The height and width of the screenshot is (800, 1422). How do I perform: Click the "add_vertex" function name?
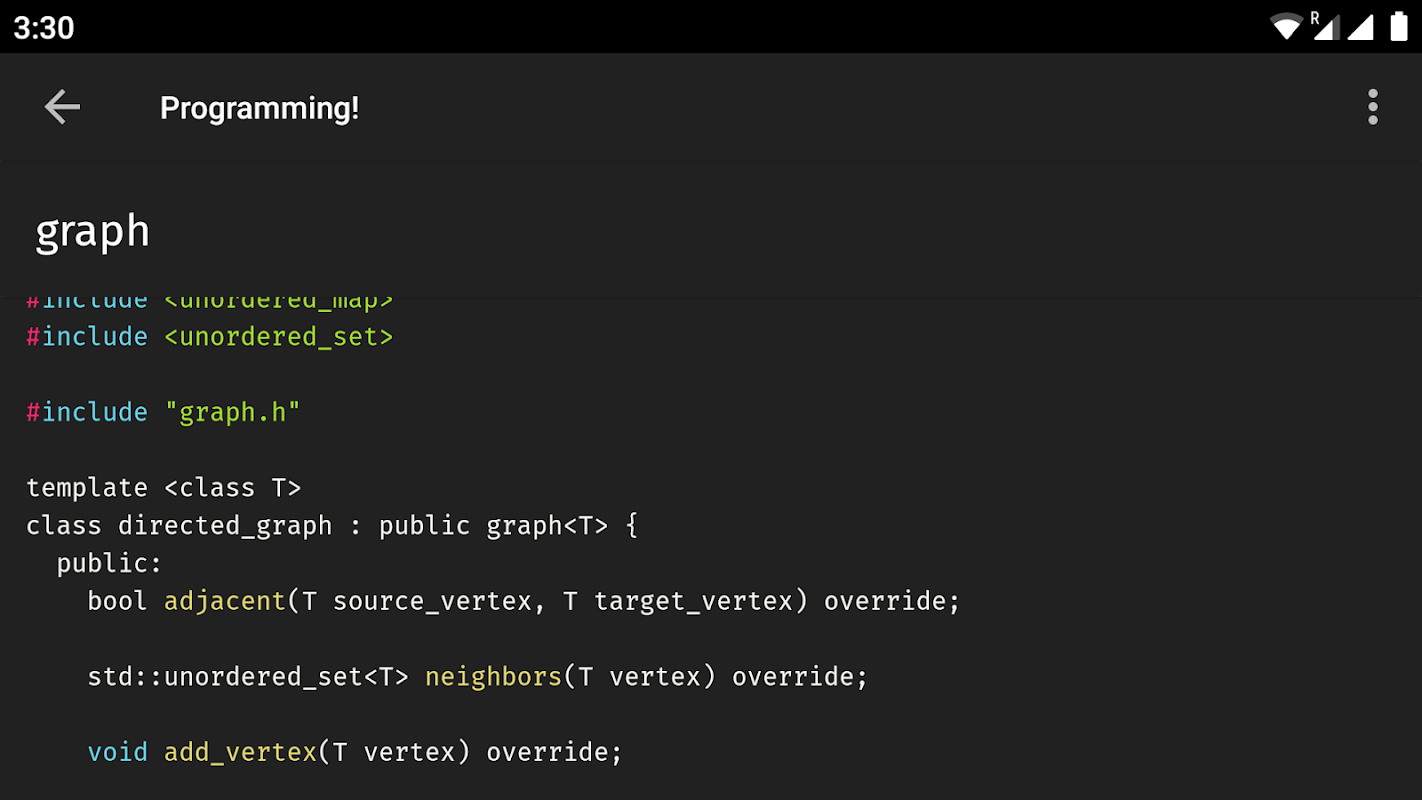(240, 752)
